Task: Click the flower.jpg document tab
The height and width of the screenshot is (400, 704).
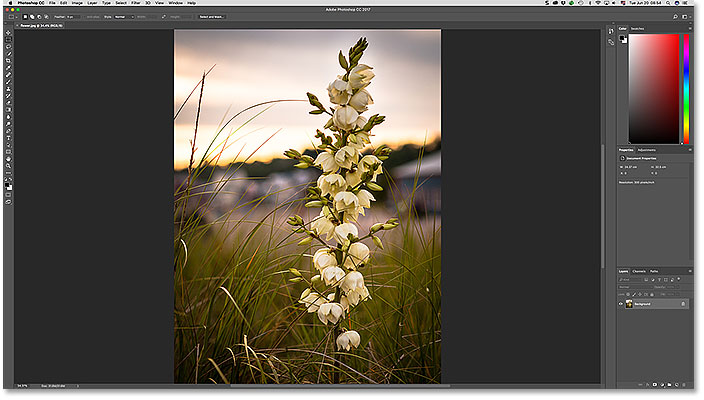Action: tap(41, 26)
